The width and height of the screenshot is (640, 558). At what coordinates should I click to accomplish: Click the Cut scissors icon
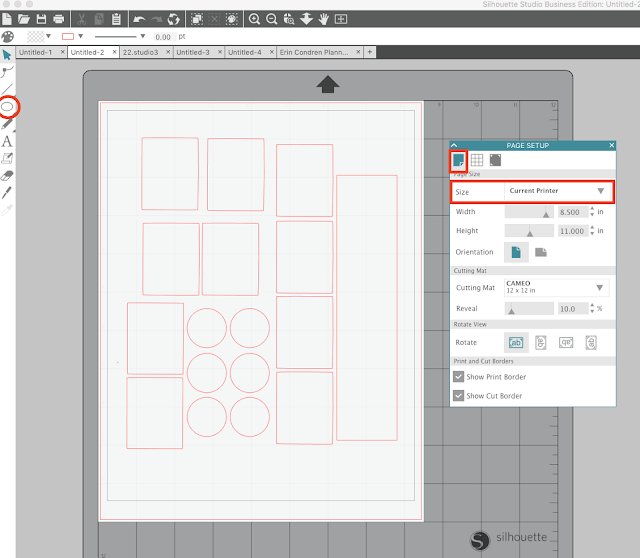(81, 19)
